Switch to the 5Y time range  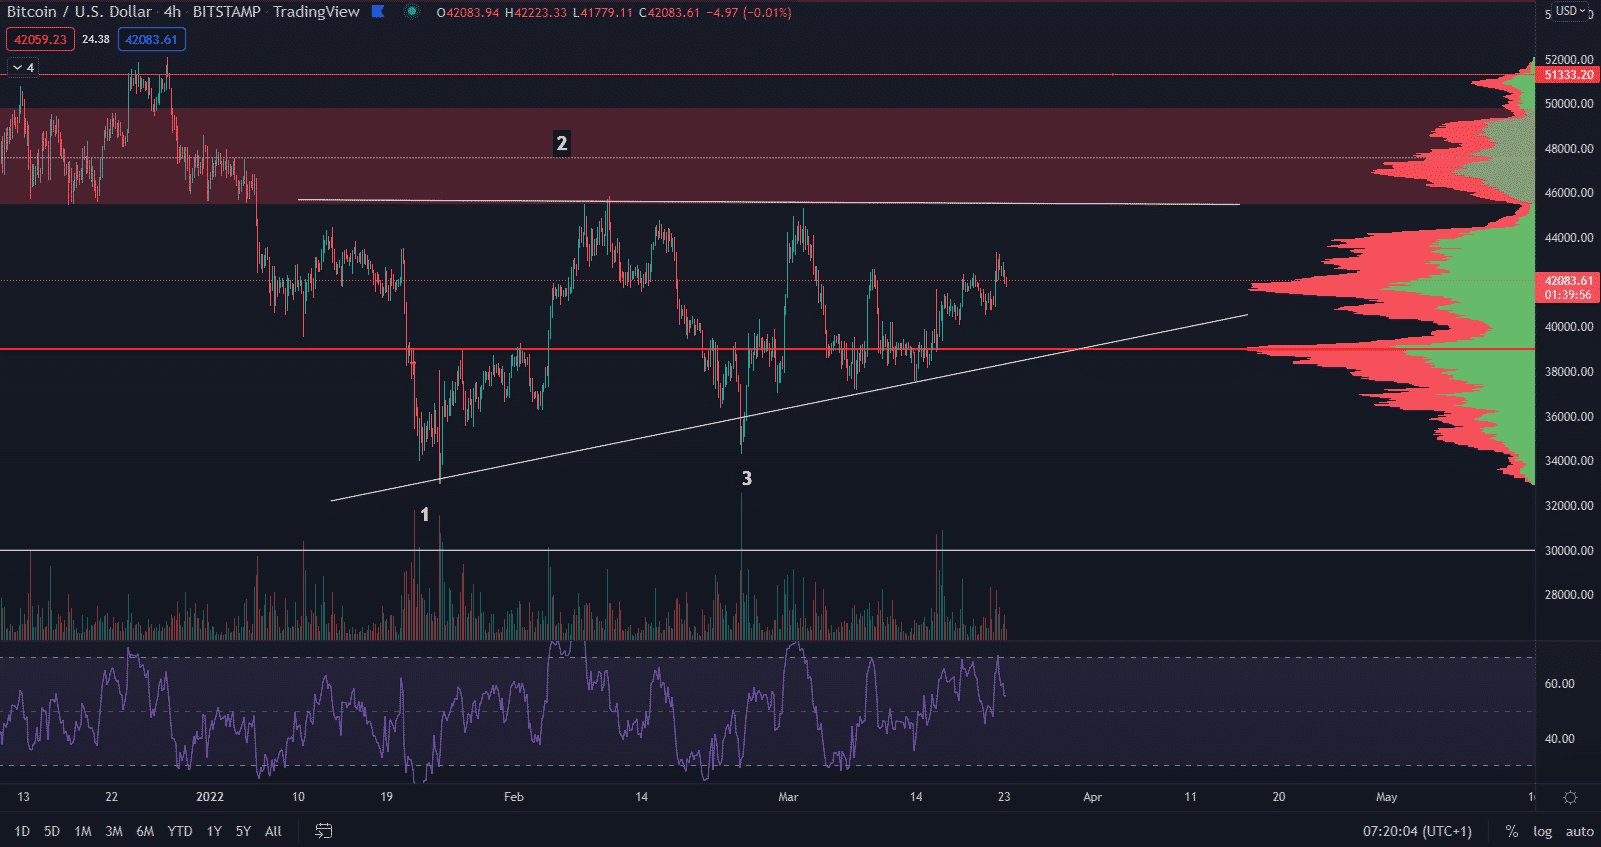[x=243, y=831]
